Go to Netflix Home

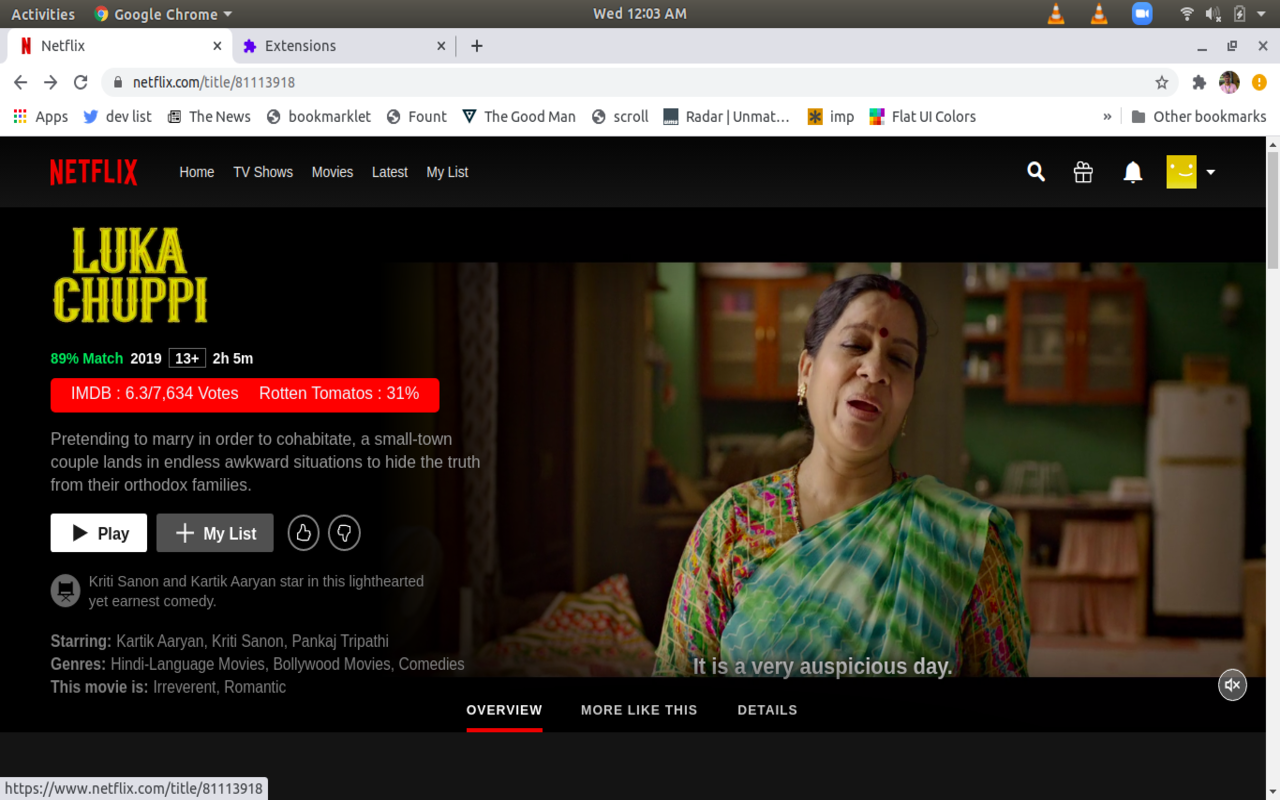pos(197,172)
